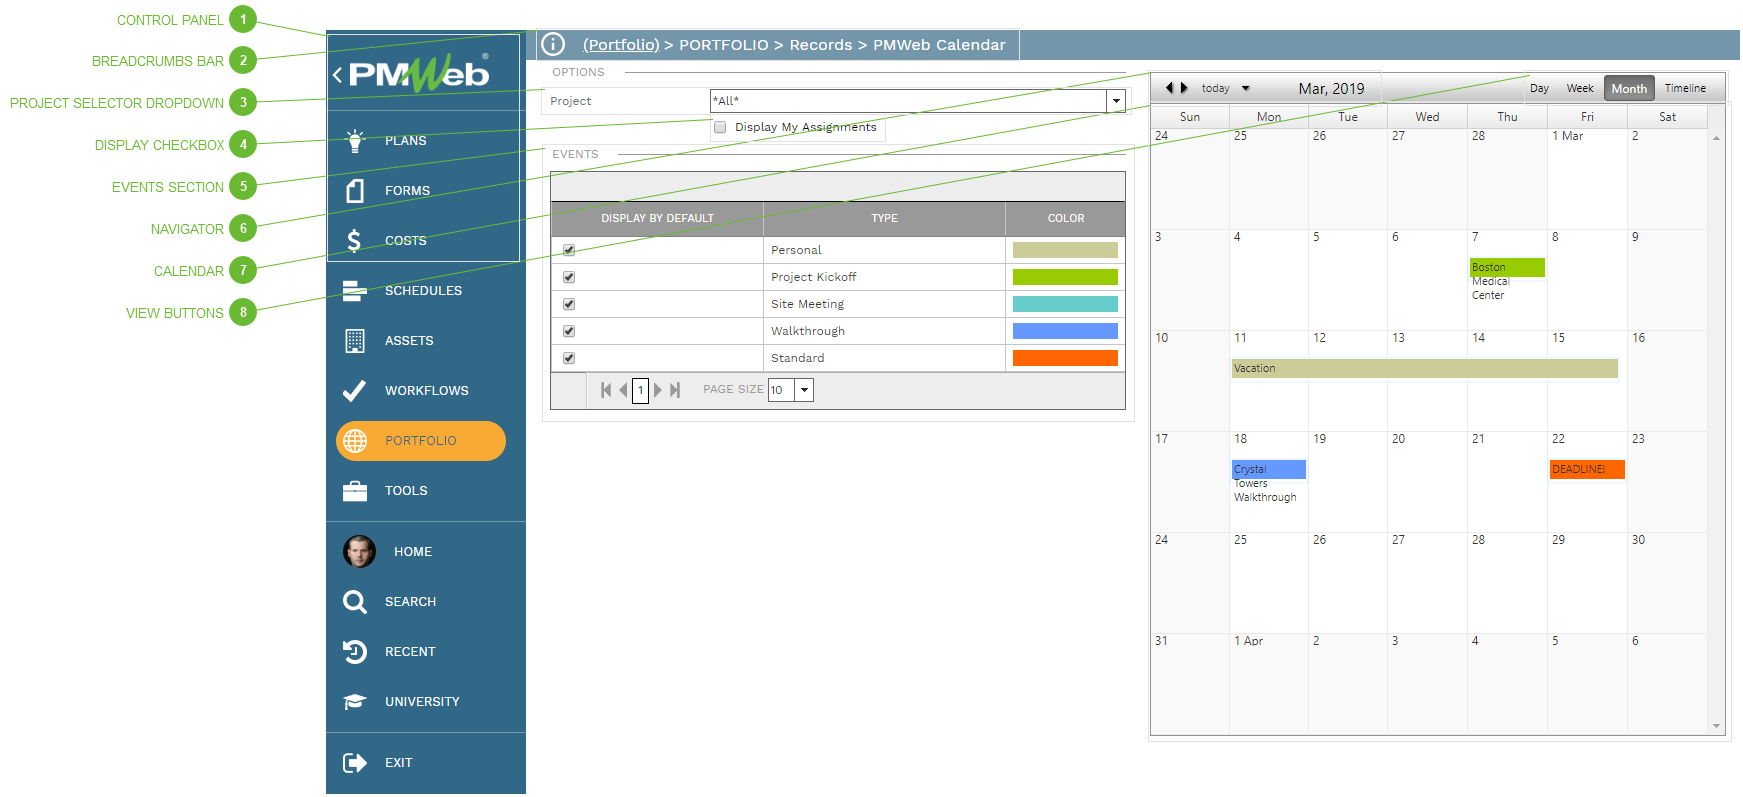The width and height of the screenshot is (1743, 797).
Task: Click the Assets building icon
Action: (x=354, y=340)
